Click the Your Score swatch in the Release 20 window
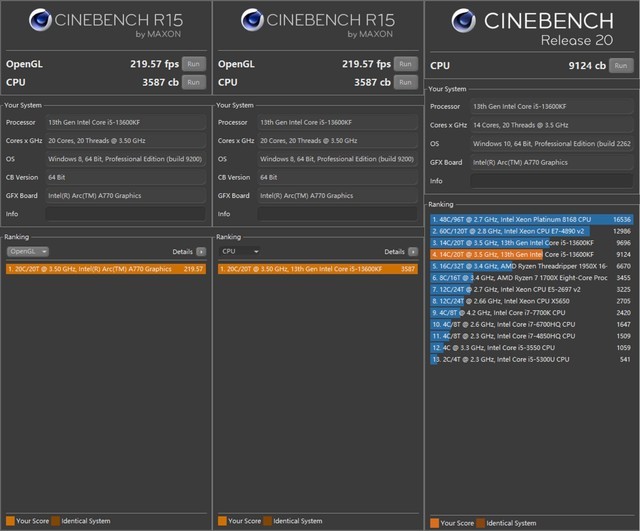Image resolution: width=640 pixels, height=531 pixels. tap(435, 523)
